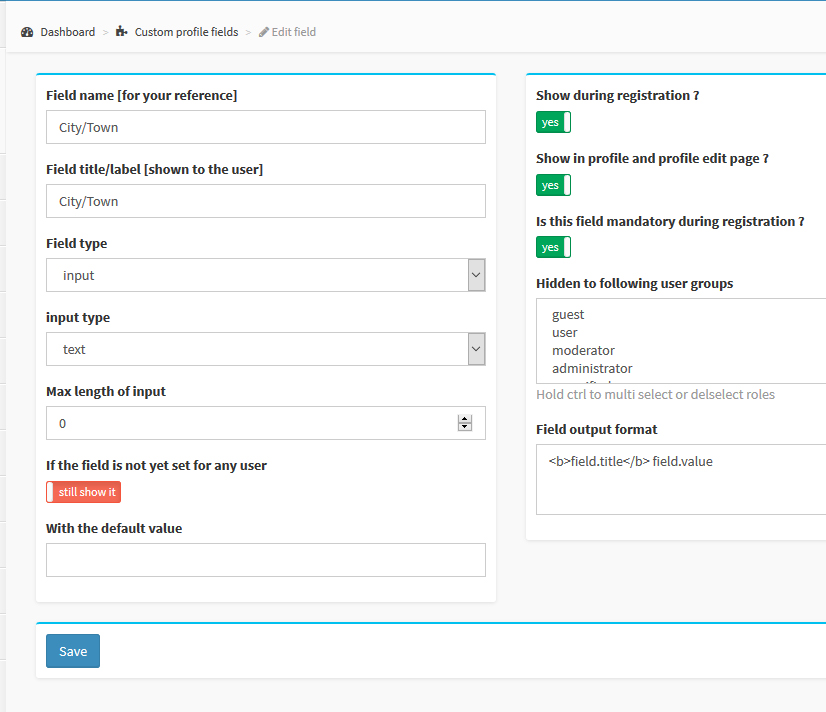Decrease max length with down arrow
826x712 pixels.
tap(465, 427)
